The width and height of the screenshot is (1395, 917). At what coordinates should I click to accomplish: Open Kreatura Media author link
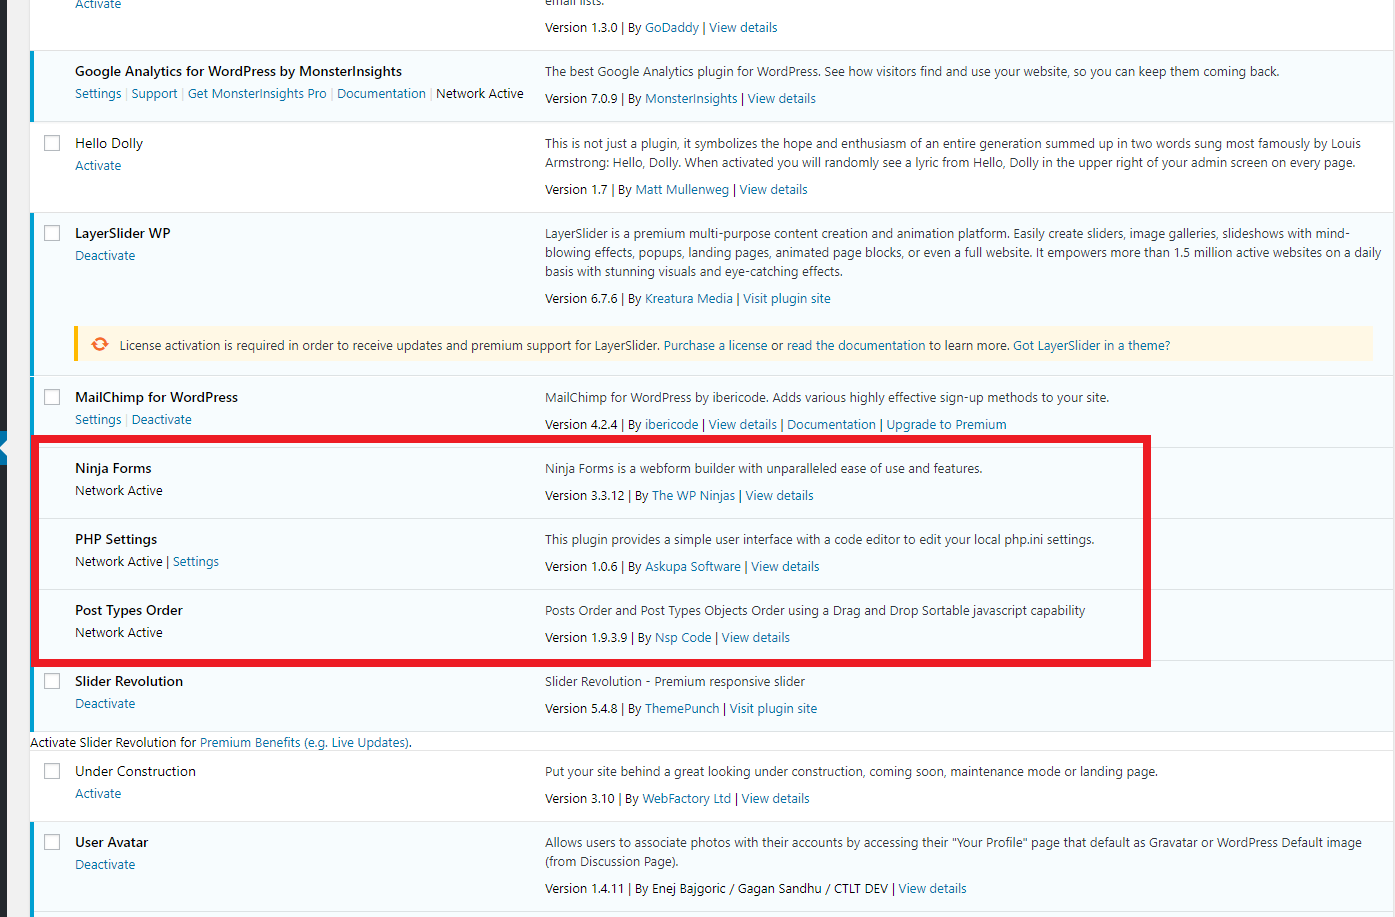689,298
